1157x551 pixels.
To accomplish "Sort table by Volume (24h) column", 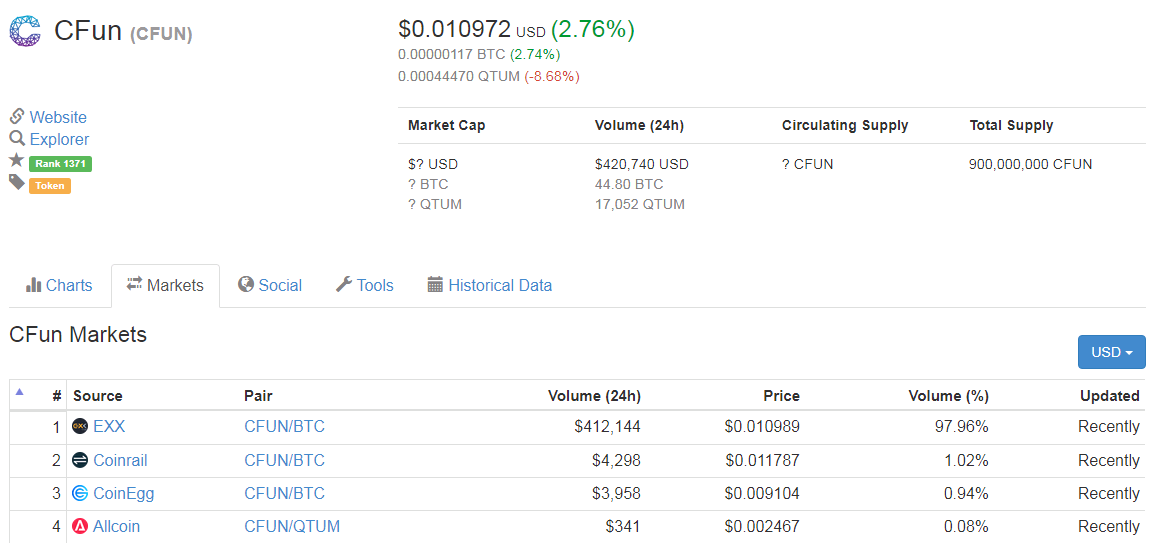I will [x=594, y=395].
